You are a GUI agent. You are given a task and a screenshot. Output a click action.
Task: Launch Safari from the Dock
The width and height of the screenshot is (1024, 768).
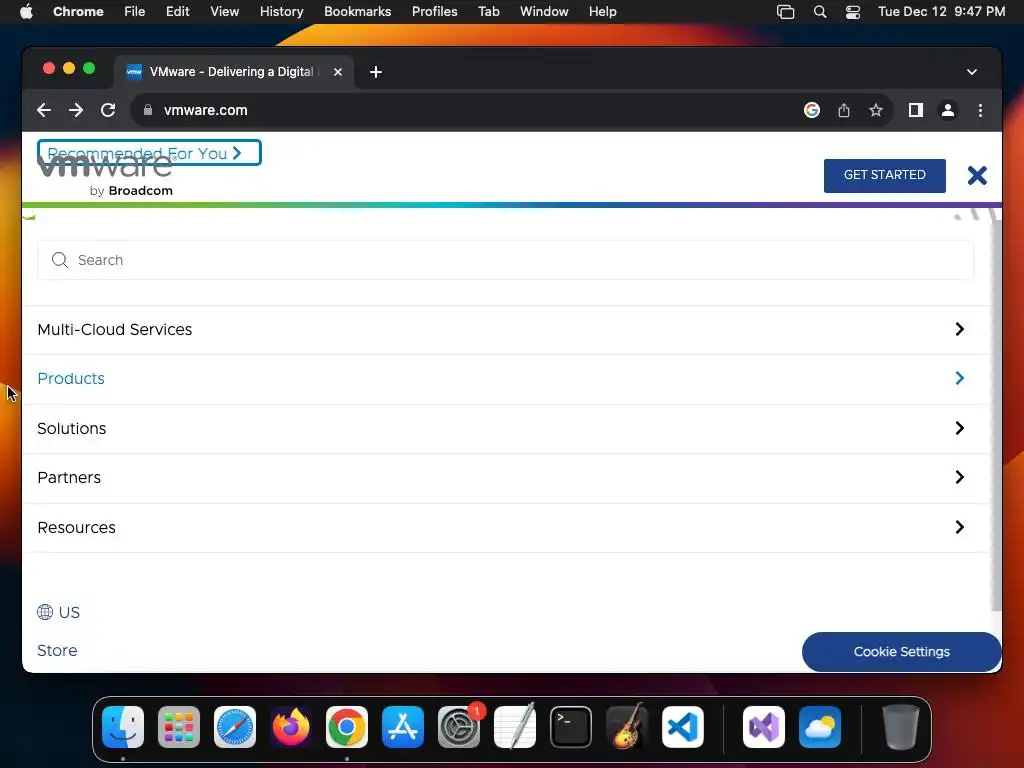tap(234, 727)
